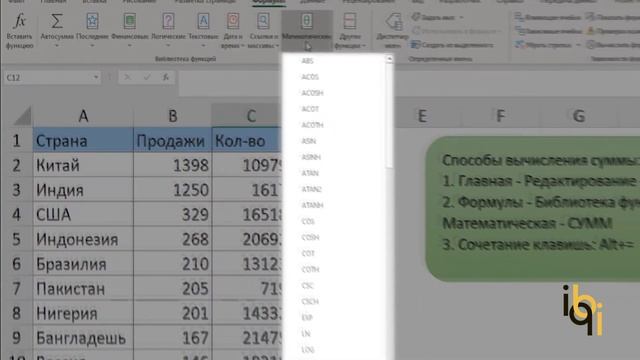The height and width of the screenshot is (360, 640).
Task: Choose ABS from the function list
Action: pos(307,61)
